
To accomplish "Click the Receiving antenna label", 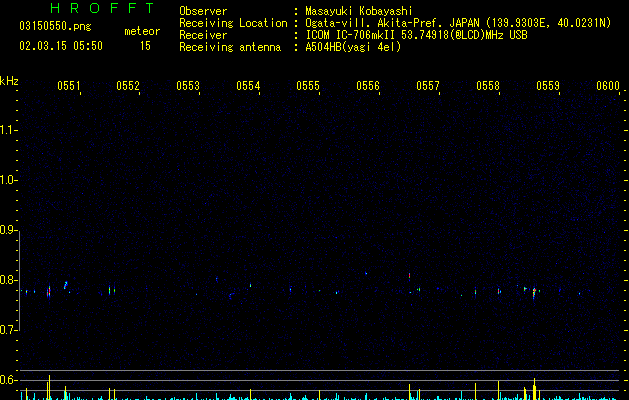I will tap(230, 47).
